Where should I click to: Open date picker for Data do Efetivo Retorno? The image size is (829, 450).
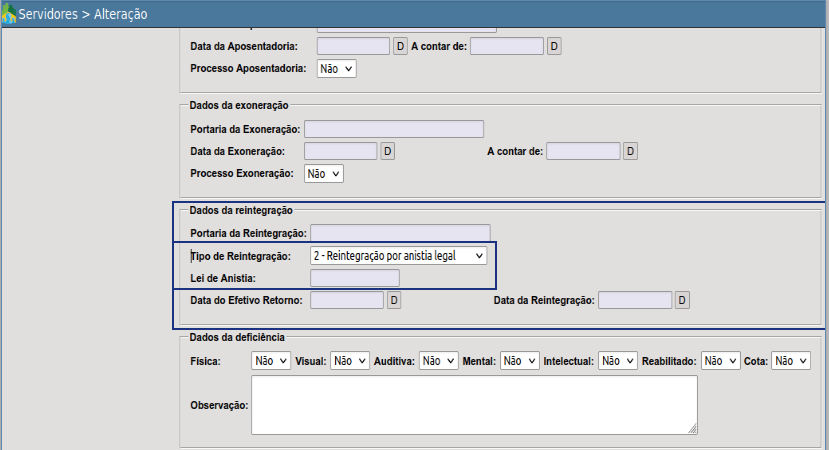(394, 300)
